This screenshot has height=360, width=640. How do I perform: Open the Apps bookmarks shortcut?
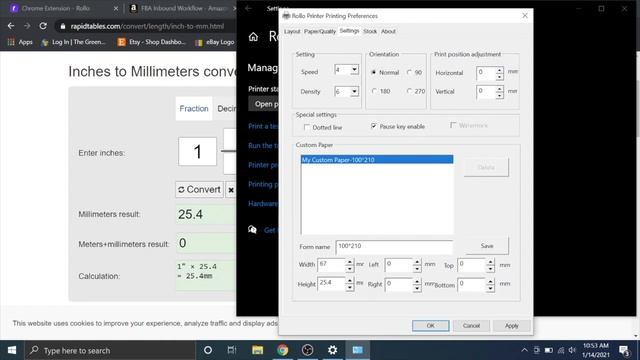point(20,42)
